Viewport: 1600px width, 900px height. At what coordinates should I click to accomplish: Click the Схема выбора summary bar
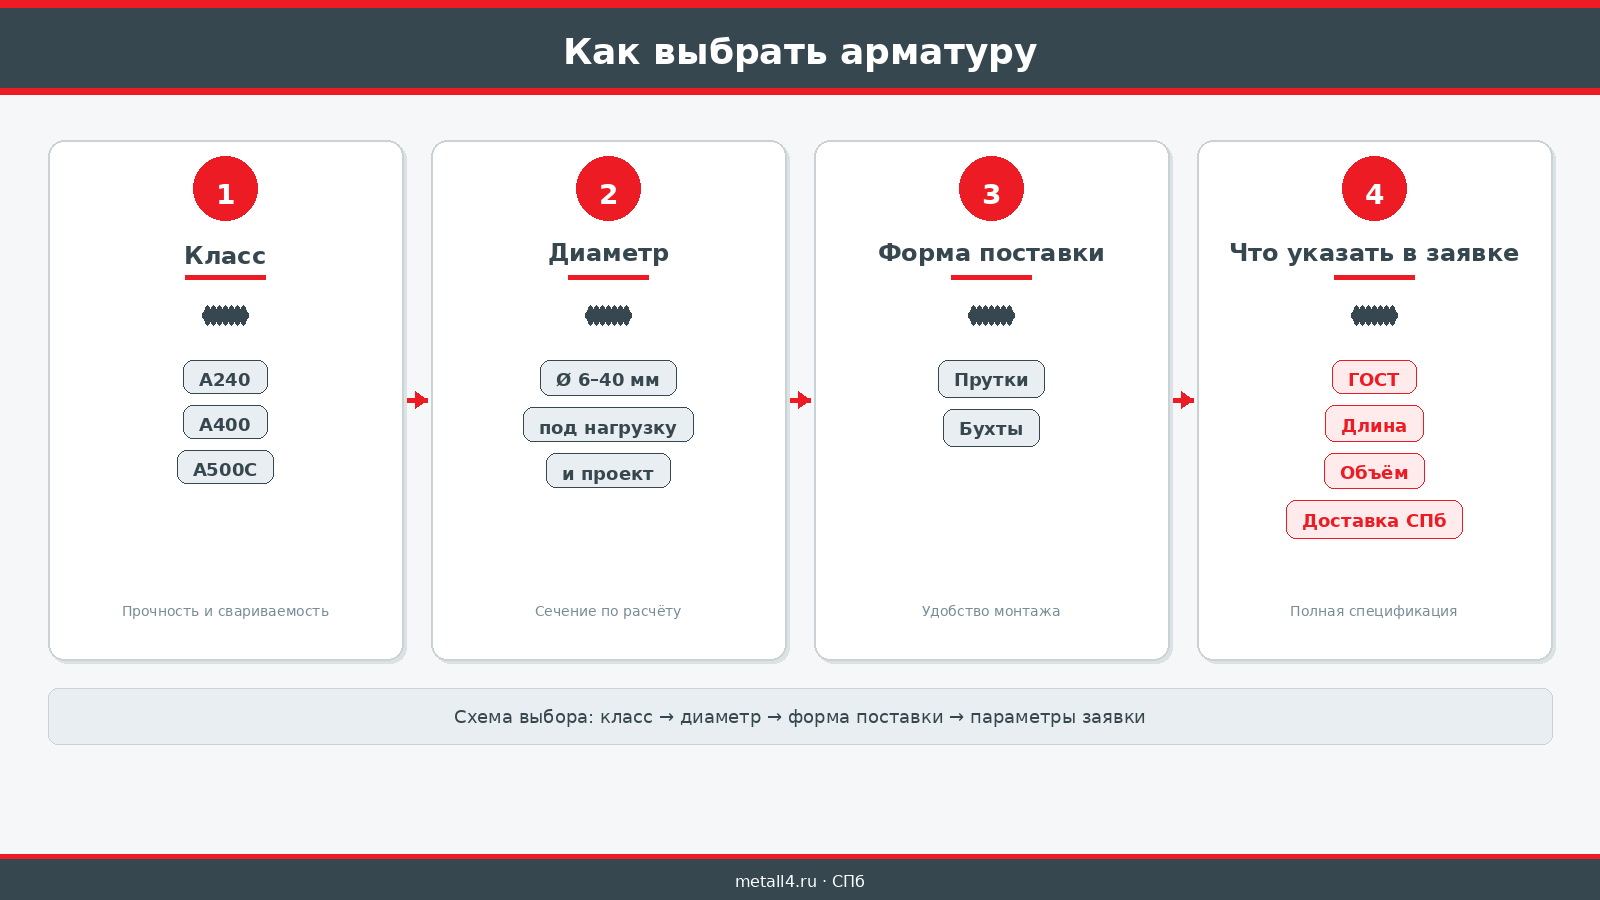800,716
